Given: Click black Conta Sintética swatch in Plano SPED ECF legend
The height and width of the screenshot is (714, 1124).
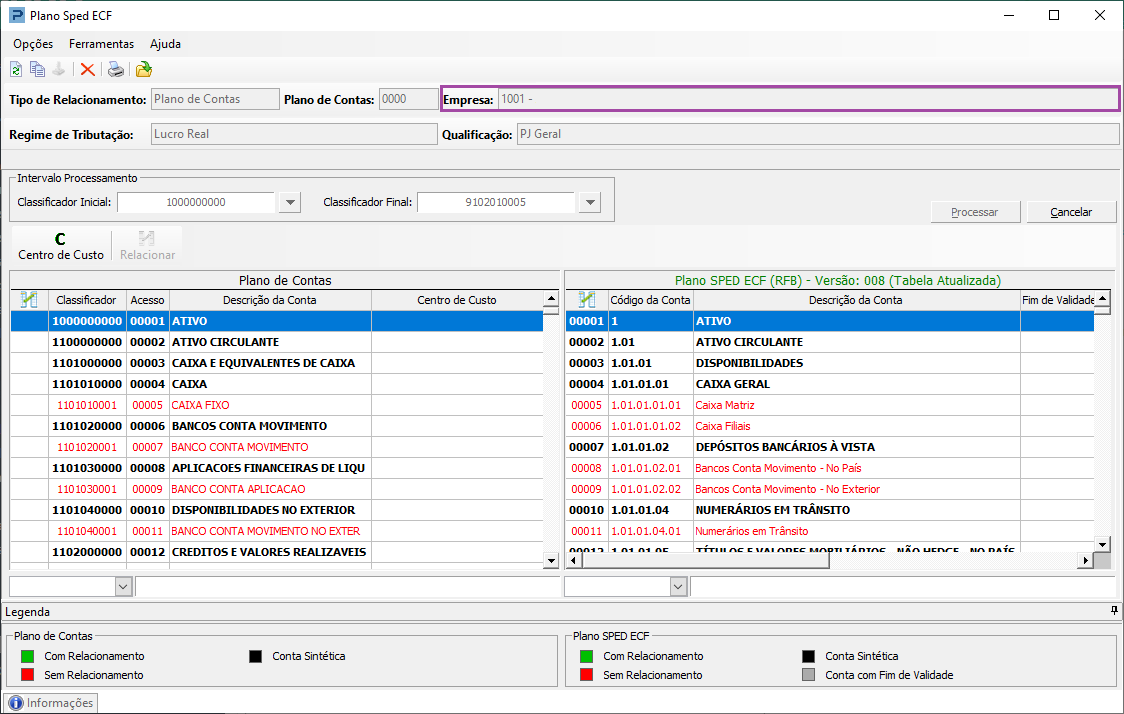Looking at the screenshot, I should pos(809,656).
